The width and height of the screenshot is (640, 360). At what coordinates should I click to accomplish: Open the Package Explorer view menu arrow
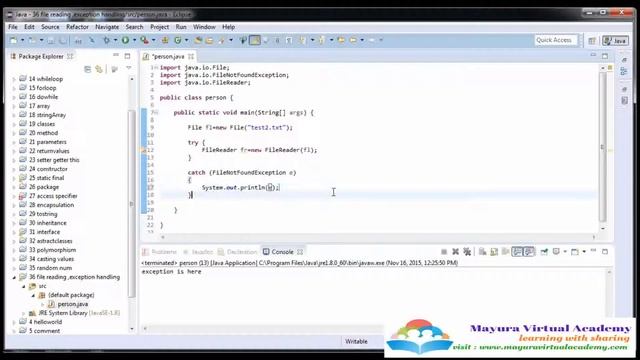pos(129,68)
